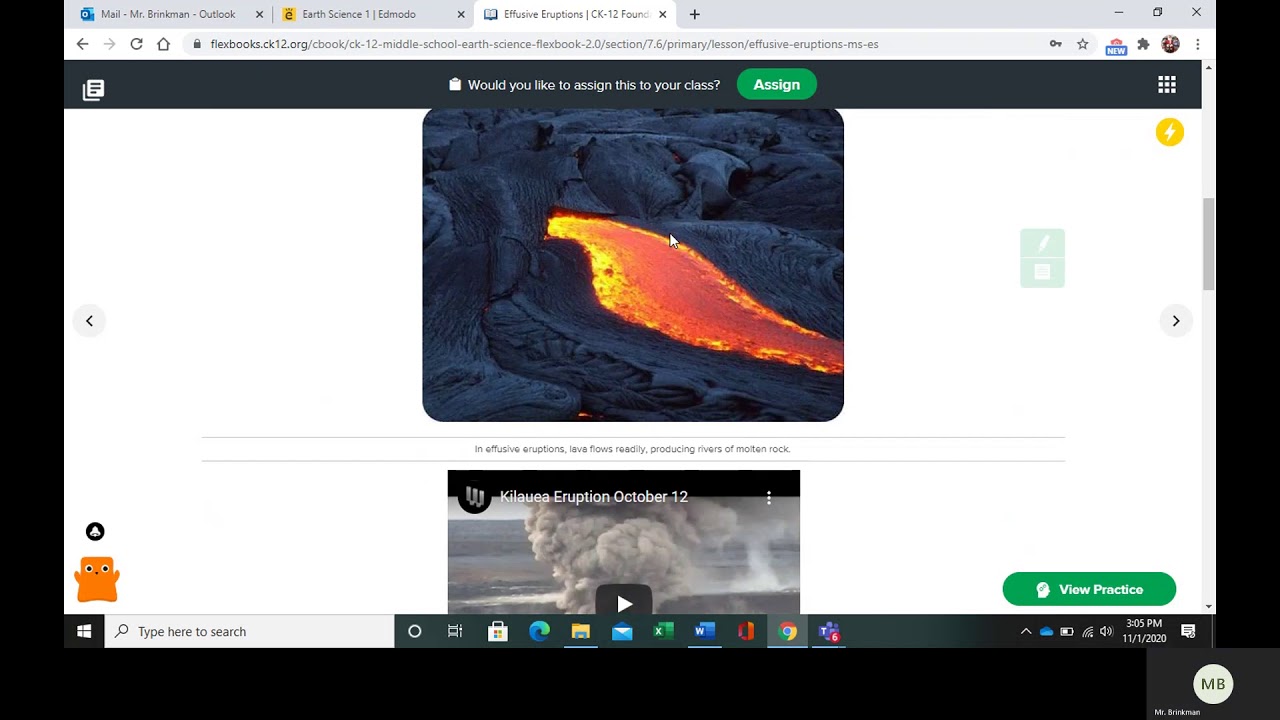1280x720 pixels.
Task: Open Microsoft Edge from the taskbar
Action: coord(539,631)
